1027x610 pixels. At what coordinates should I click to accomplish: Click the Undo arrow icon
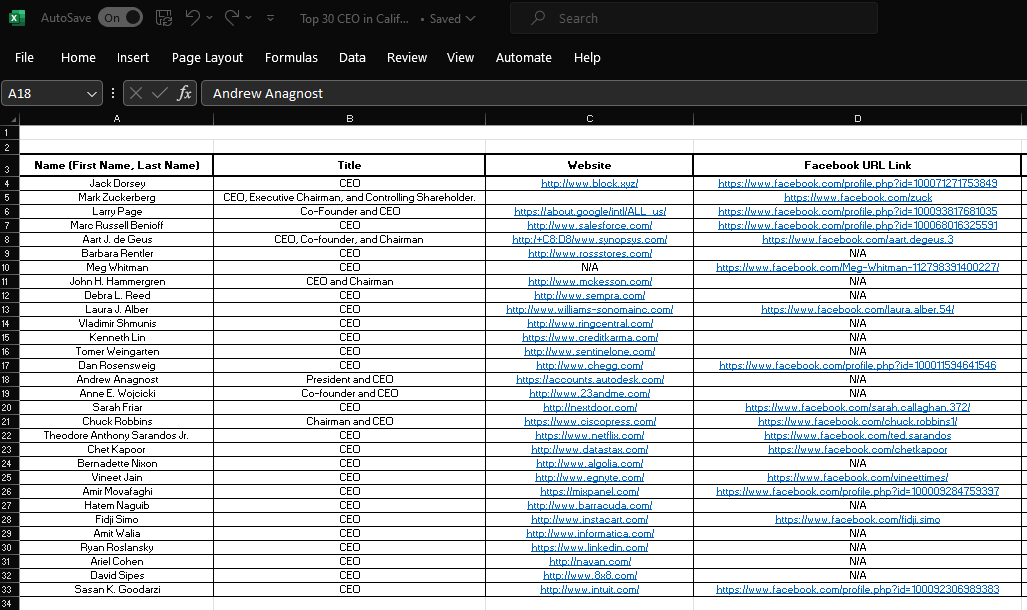pyautogui.click(x=192, y=18)
